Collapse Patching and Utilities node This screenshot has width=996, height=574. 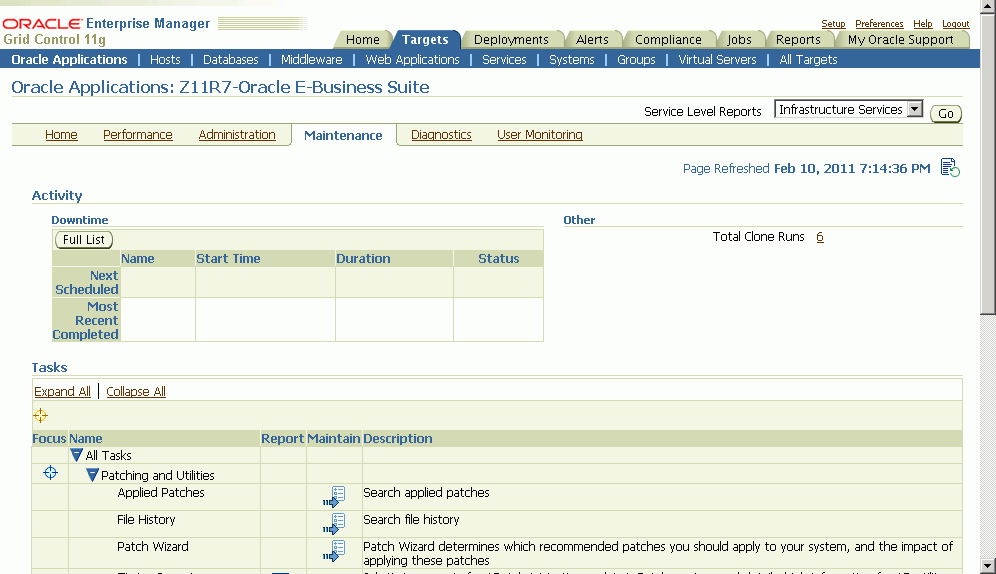click(x=92, y=475)
